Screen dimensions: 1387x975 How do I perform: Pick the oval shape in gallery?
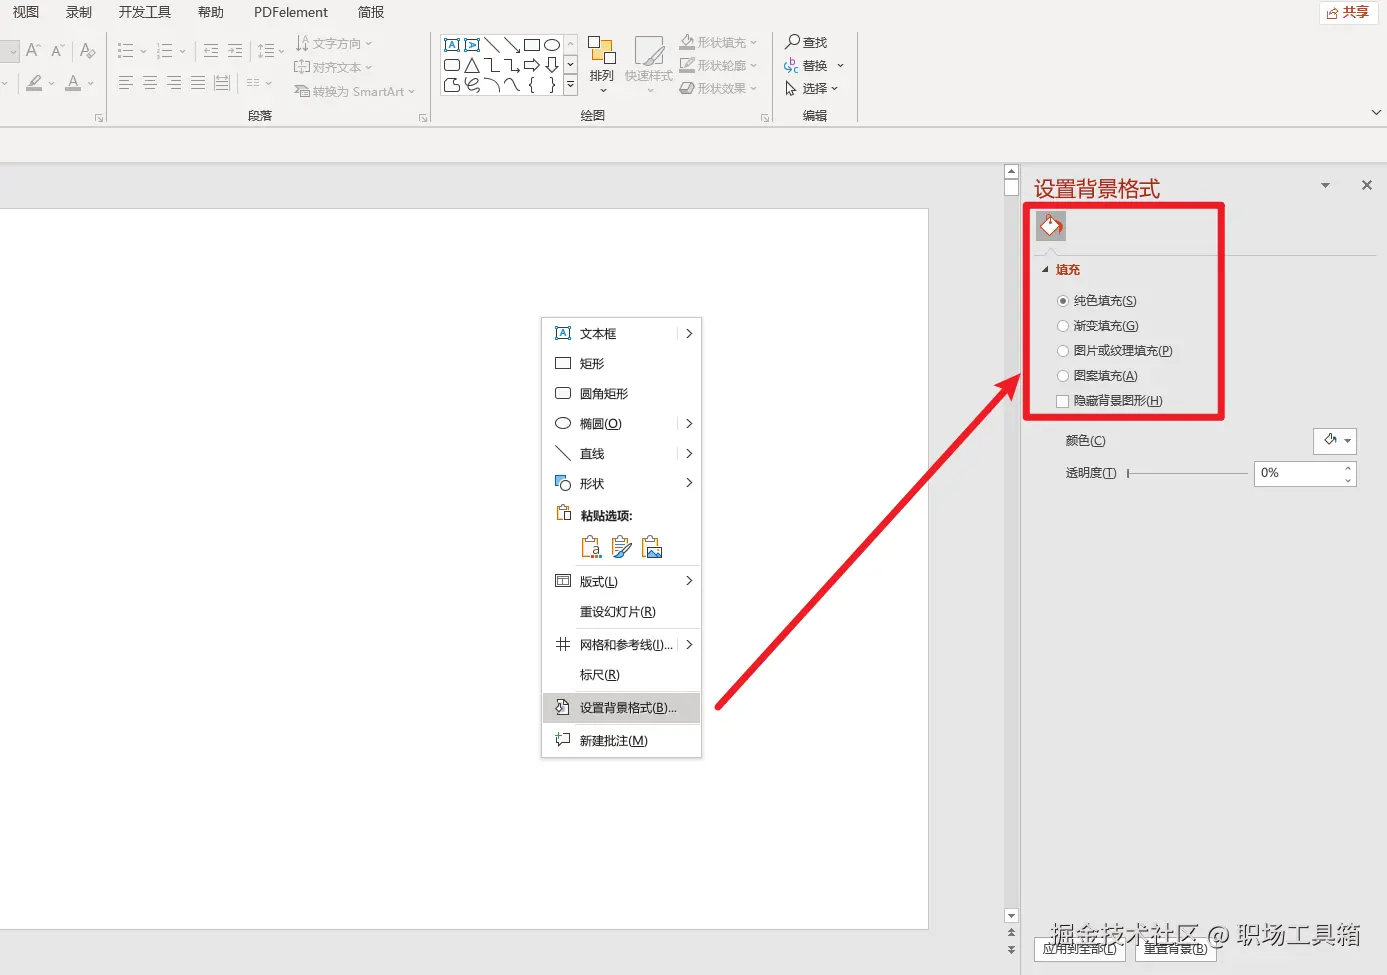pos(552,45)
